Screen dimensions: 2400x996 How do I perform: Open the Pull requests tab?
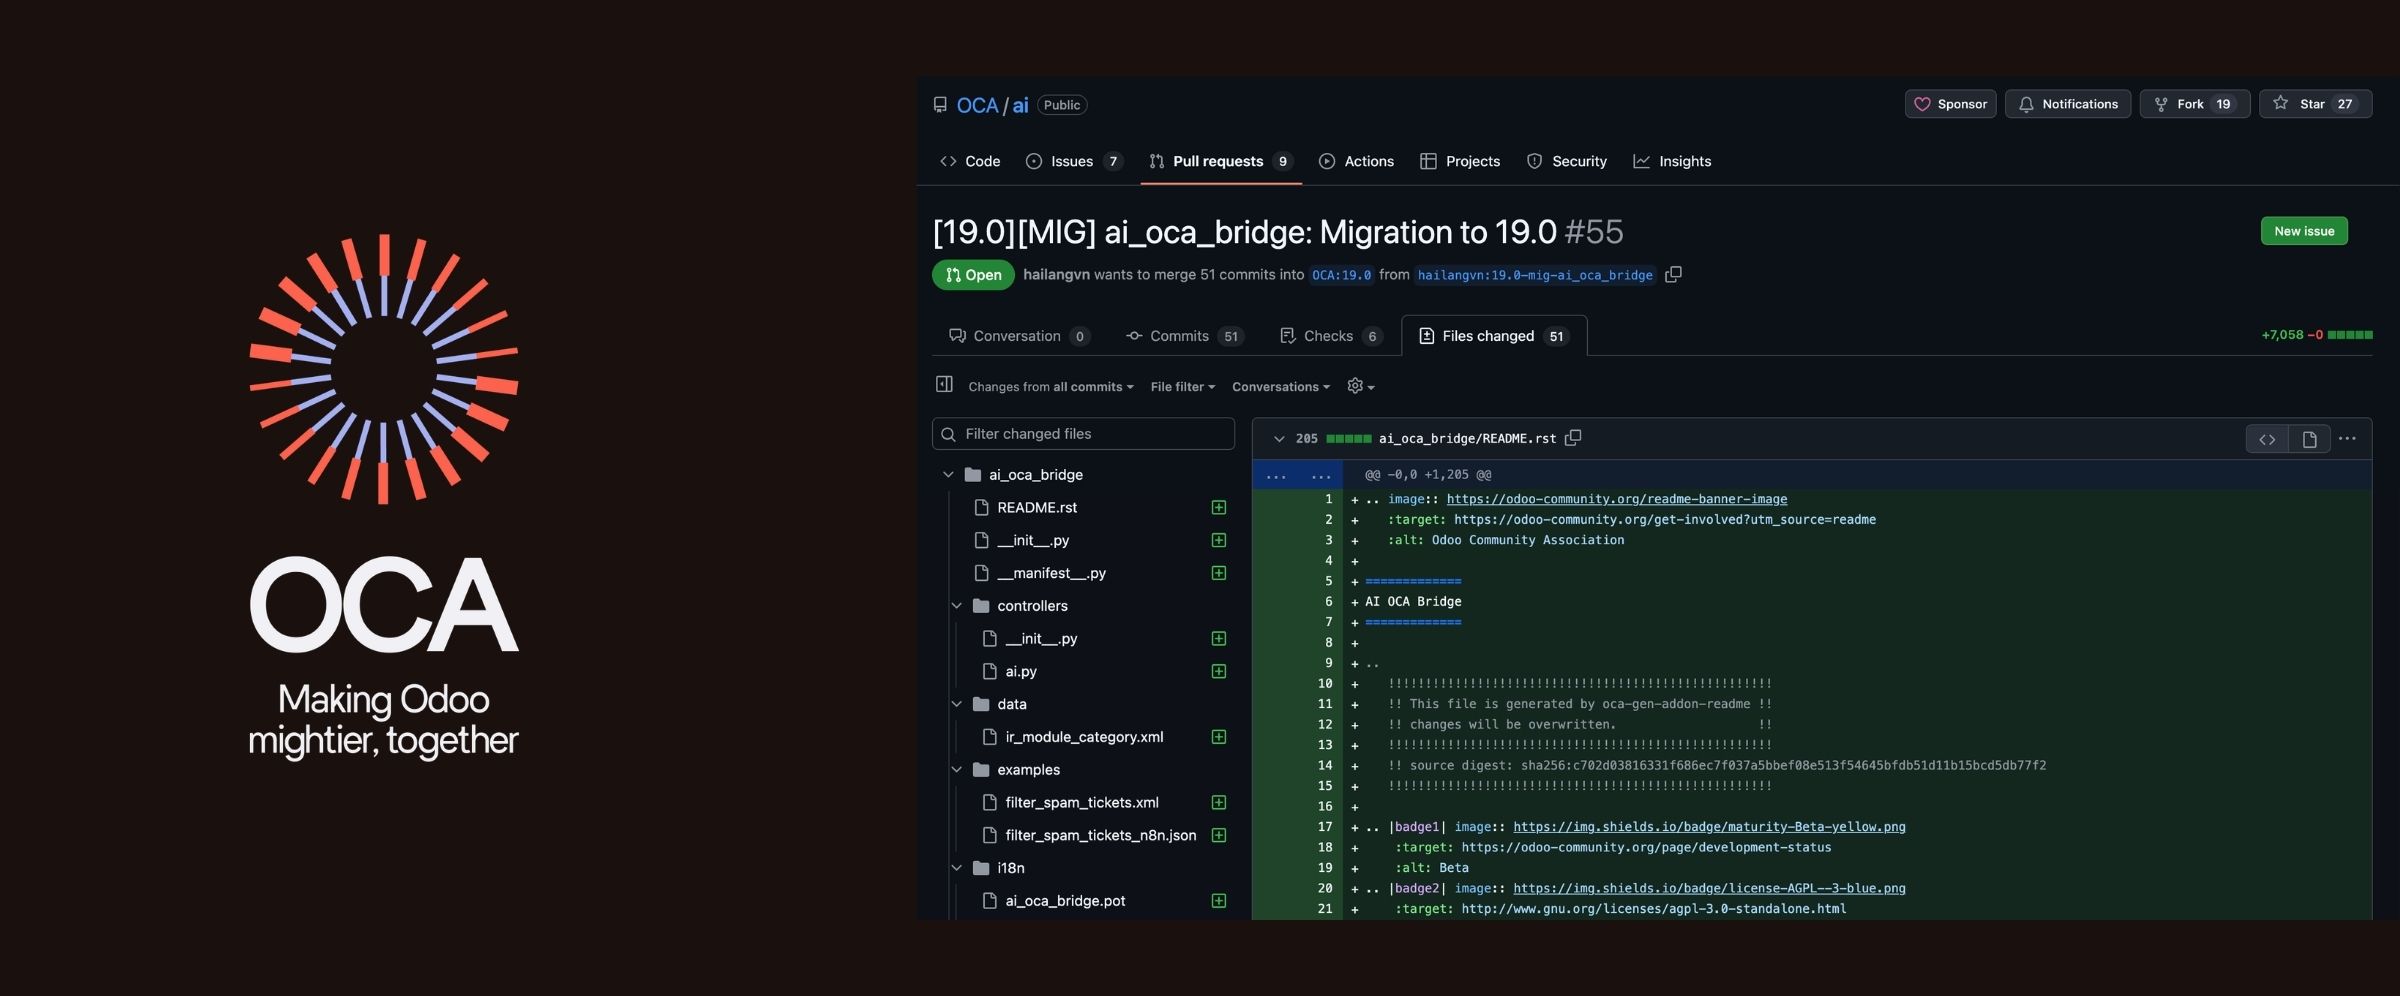(x=1221, y=161)
